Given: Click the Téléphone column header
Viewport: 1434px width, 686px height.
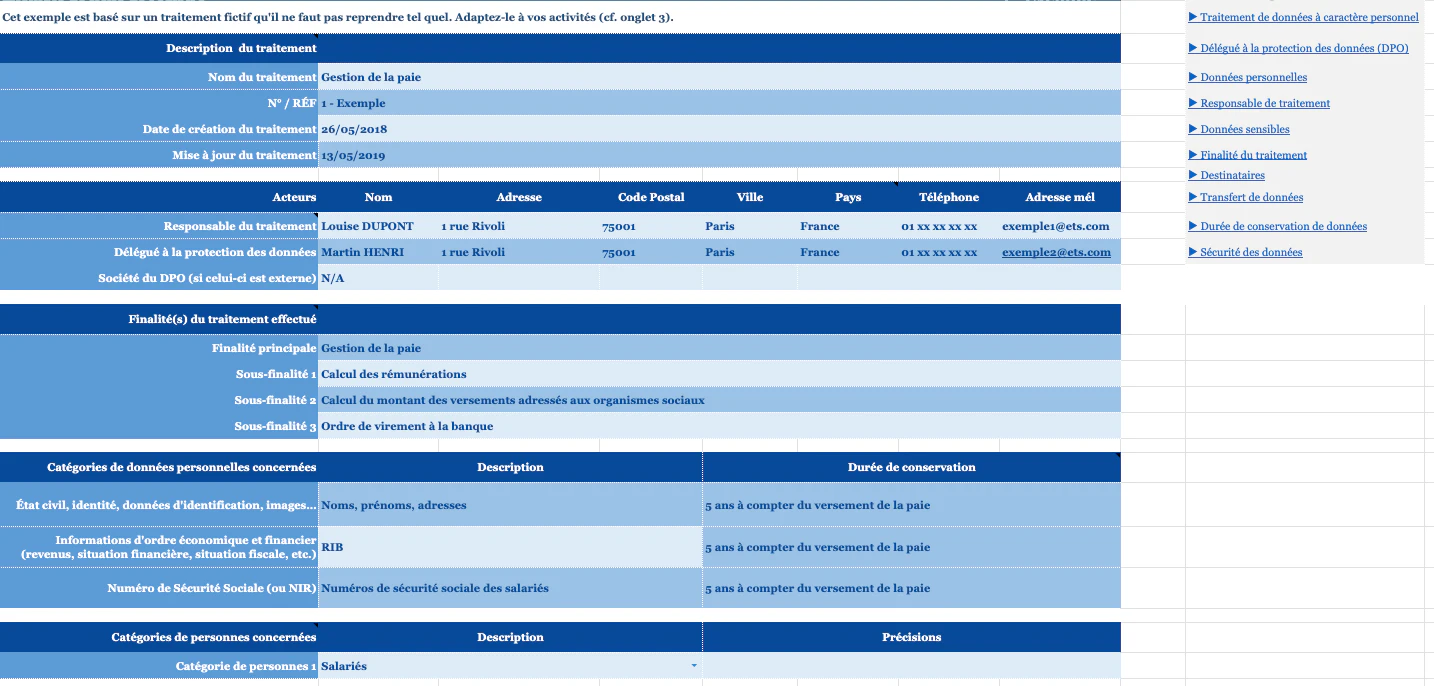Looking at the screenshot, I should [949, 197].
